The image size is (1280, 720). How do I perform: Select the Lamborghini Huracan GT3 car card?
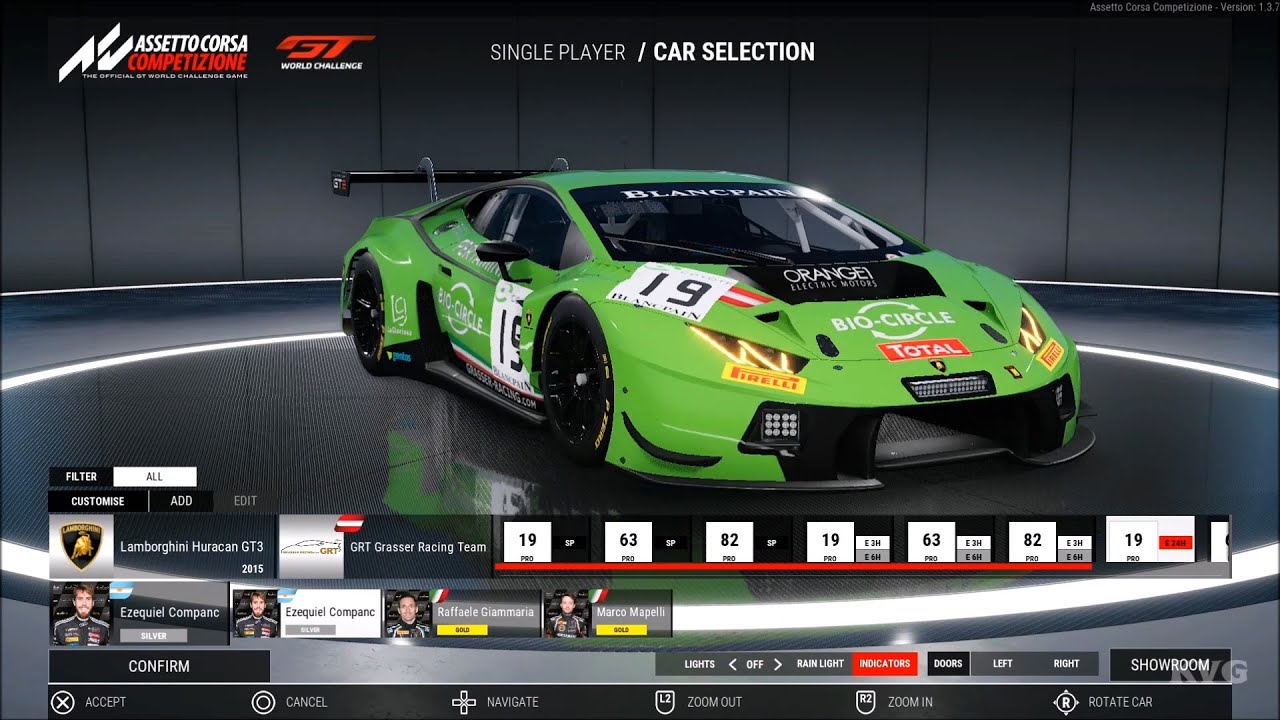(x=161, y=547)
